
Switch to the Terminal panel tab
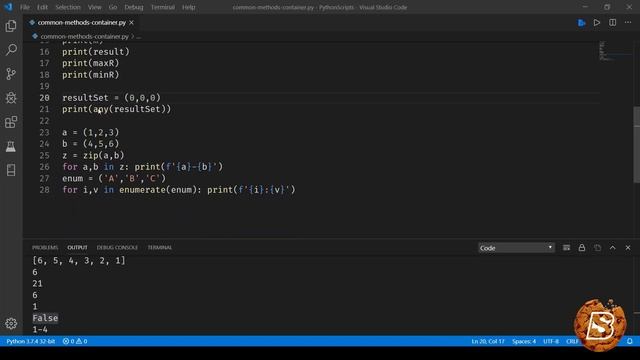(x=160, y=248)
